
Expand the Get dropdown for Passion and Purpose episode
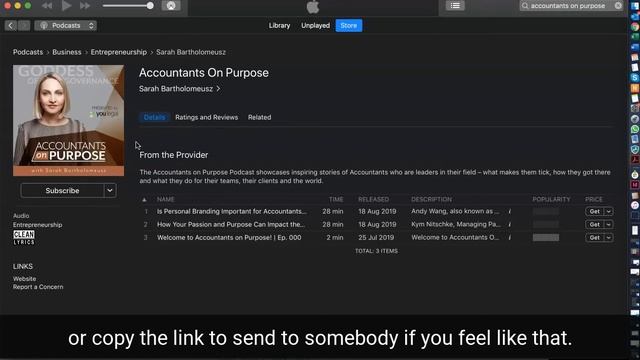point(609,224)
